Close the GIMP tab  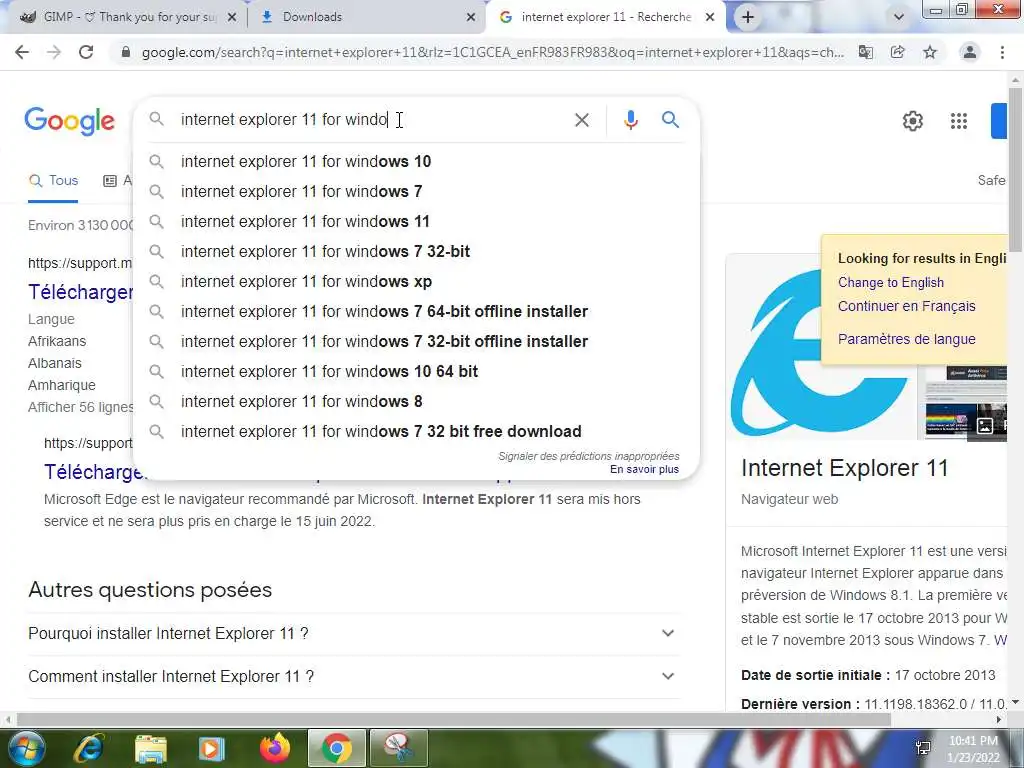(x=232, y=18)
